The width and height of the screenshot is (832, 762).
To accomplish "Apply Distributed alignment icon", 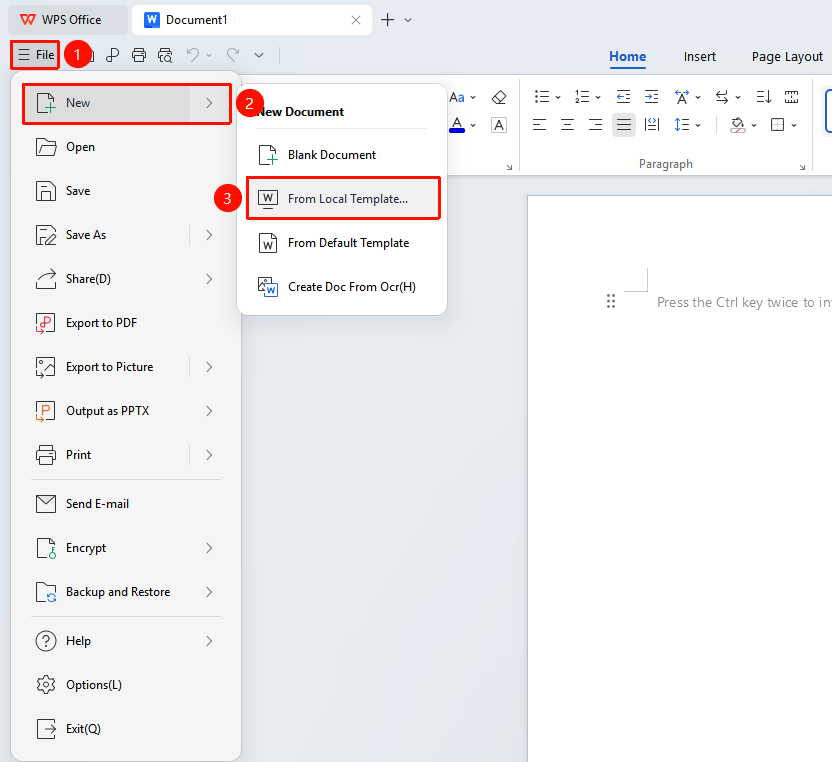I will point(652,125).
